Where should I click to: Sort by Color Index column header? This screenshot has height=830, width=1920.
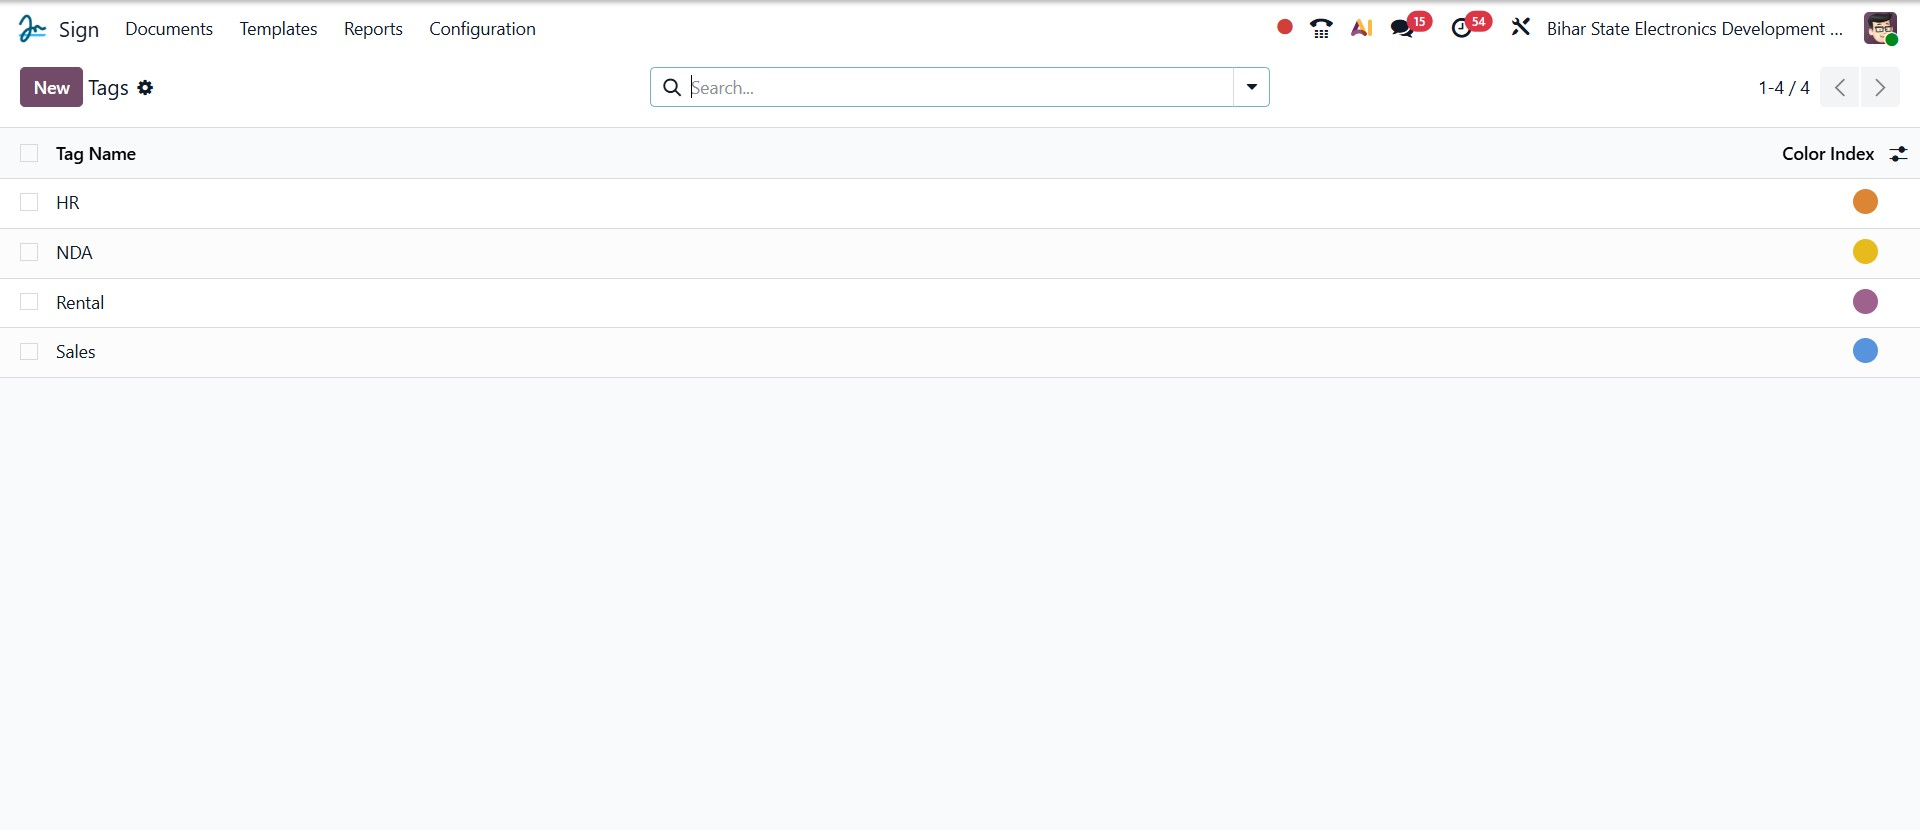click(x=1827, y=154)
